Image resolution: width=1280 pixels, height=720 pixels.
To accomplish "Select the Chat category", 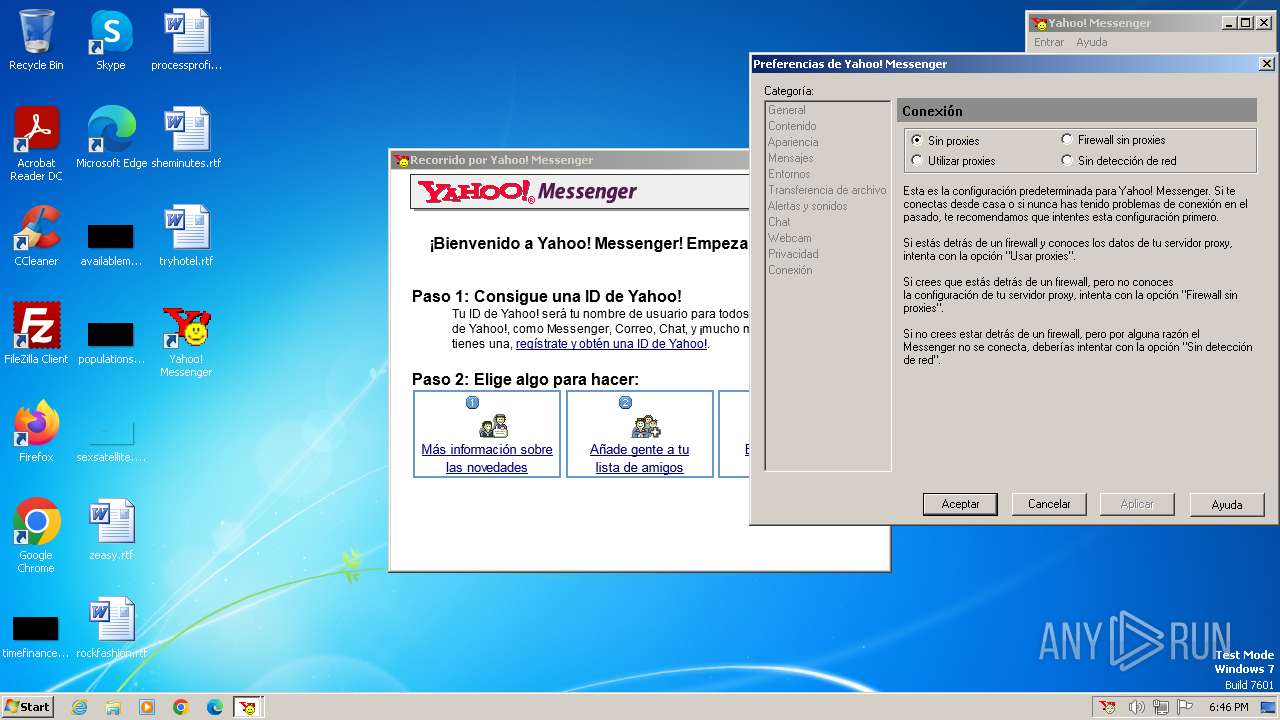I will click(779, 222).
